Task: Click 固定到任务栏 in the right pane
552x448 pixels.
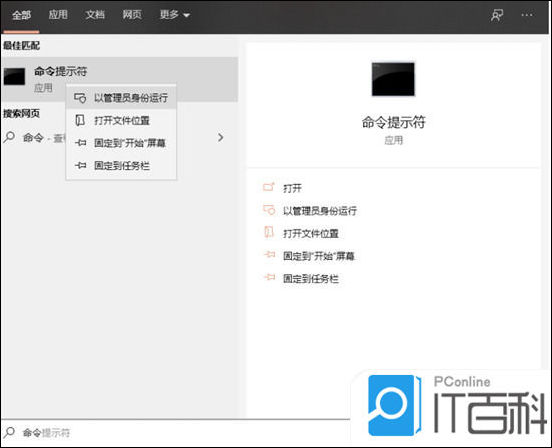Action: (x=310, y=278)
